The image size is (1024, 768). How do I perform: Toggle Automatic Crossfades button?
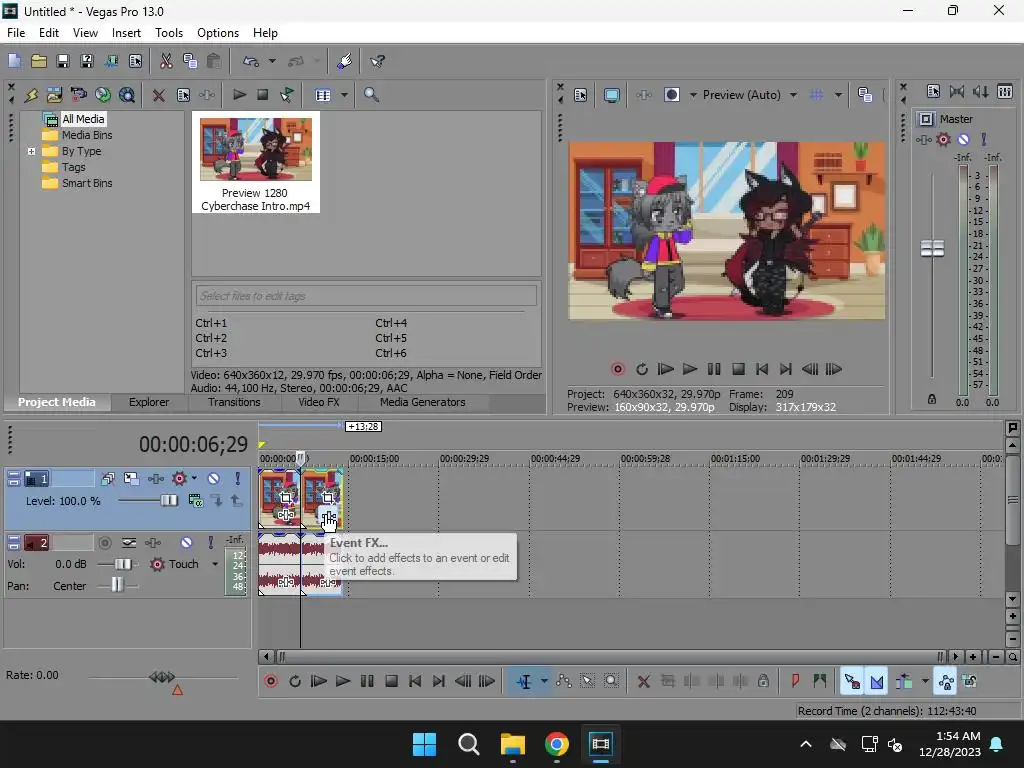[876, 682]
